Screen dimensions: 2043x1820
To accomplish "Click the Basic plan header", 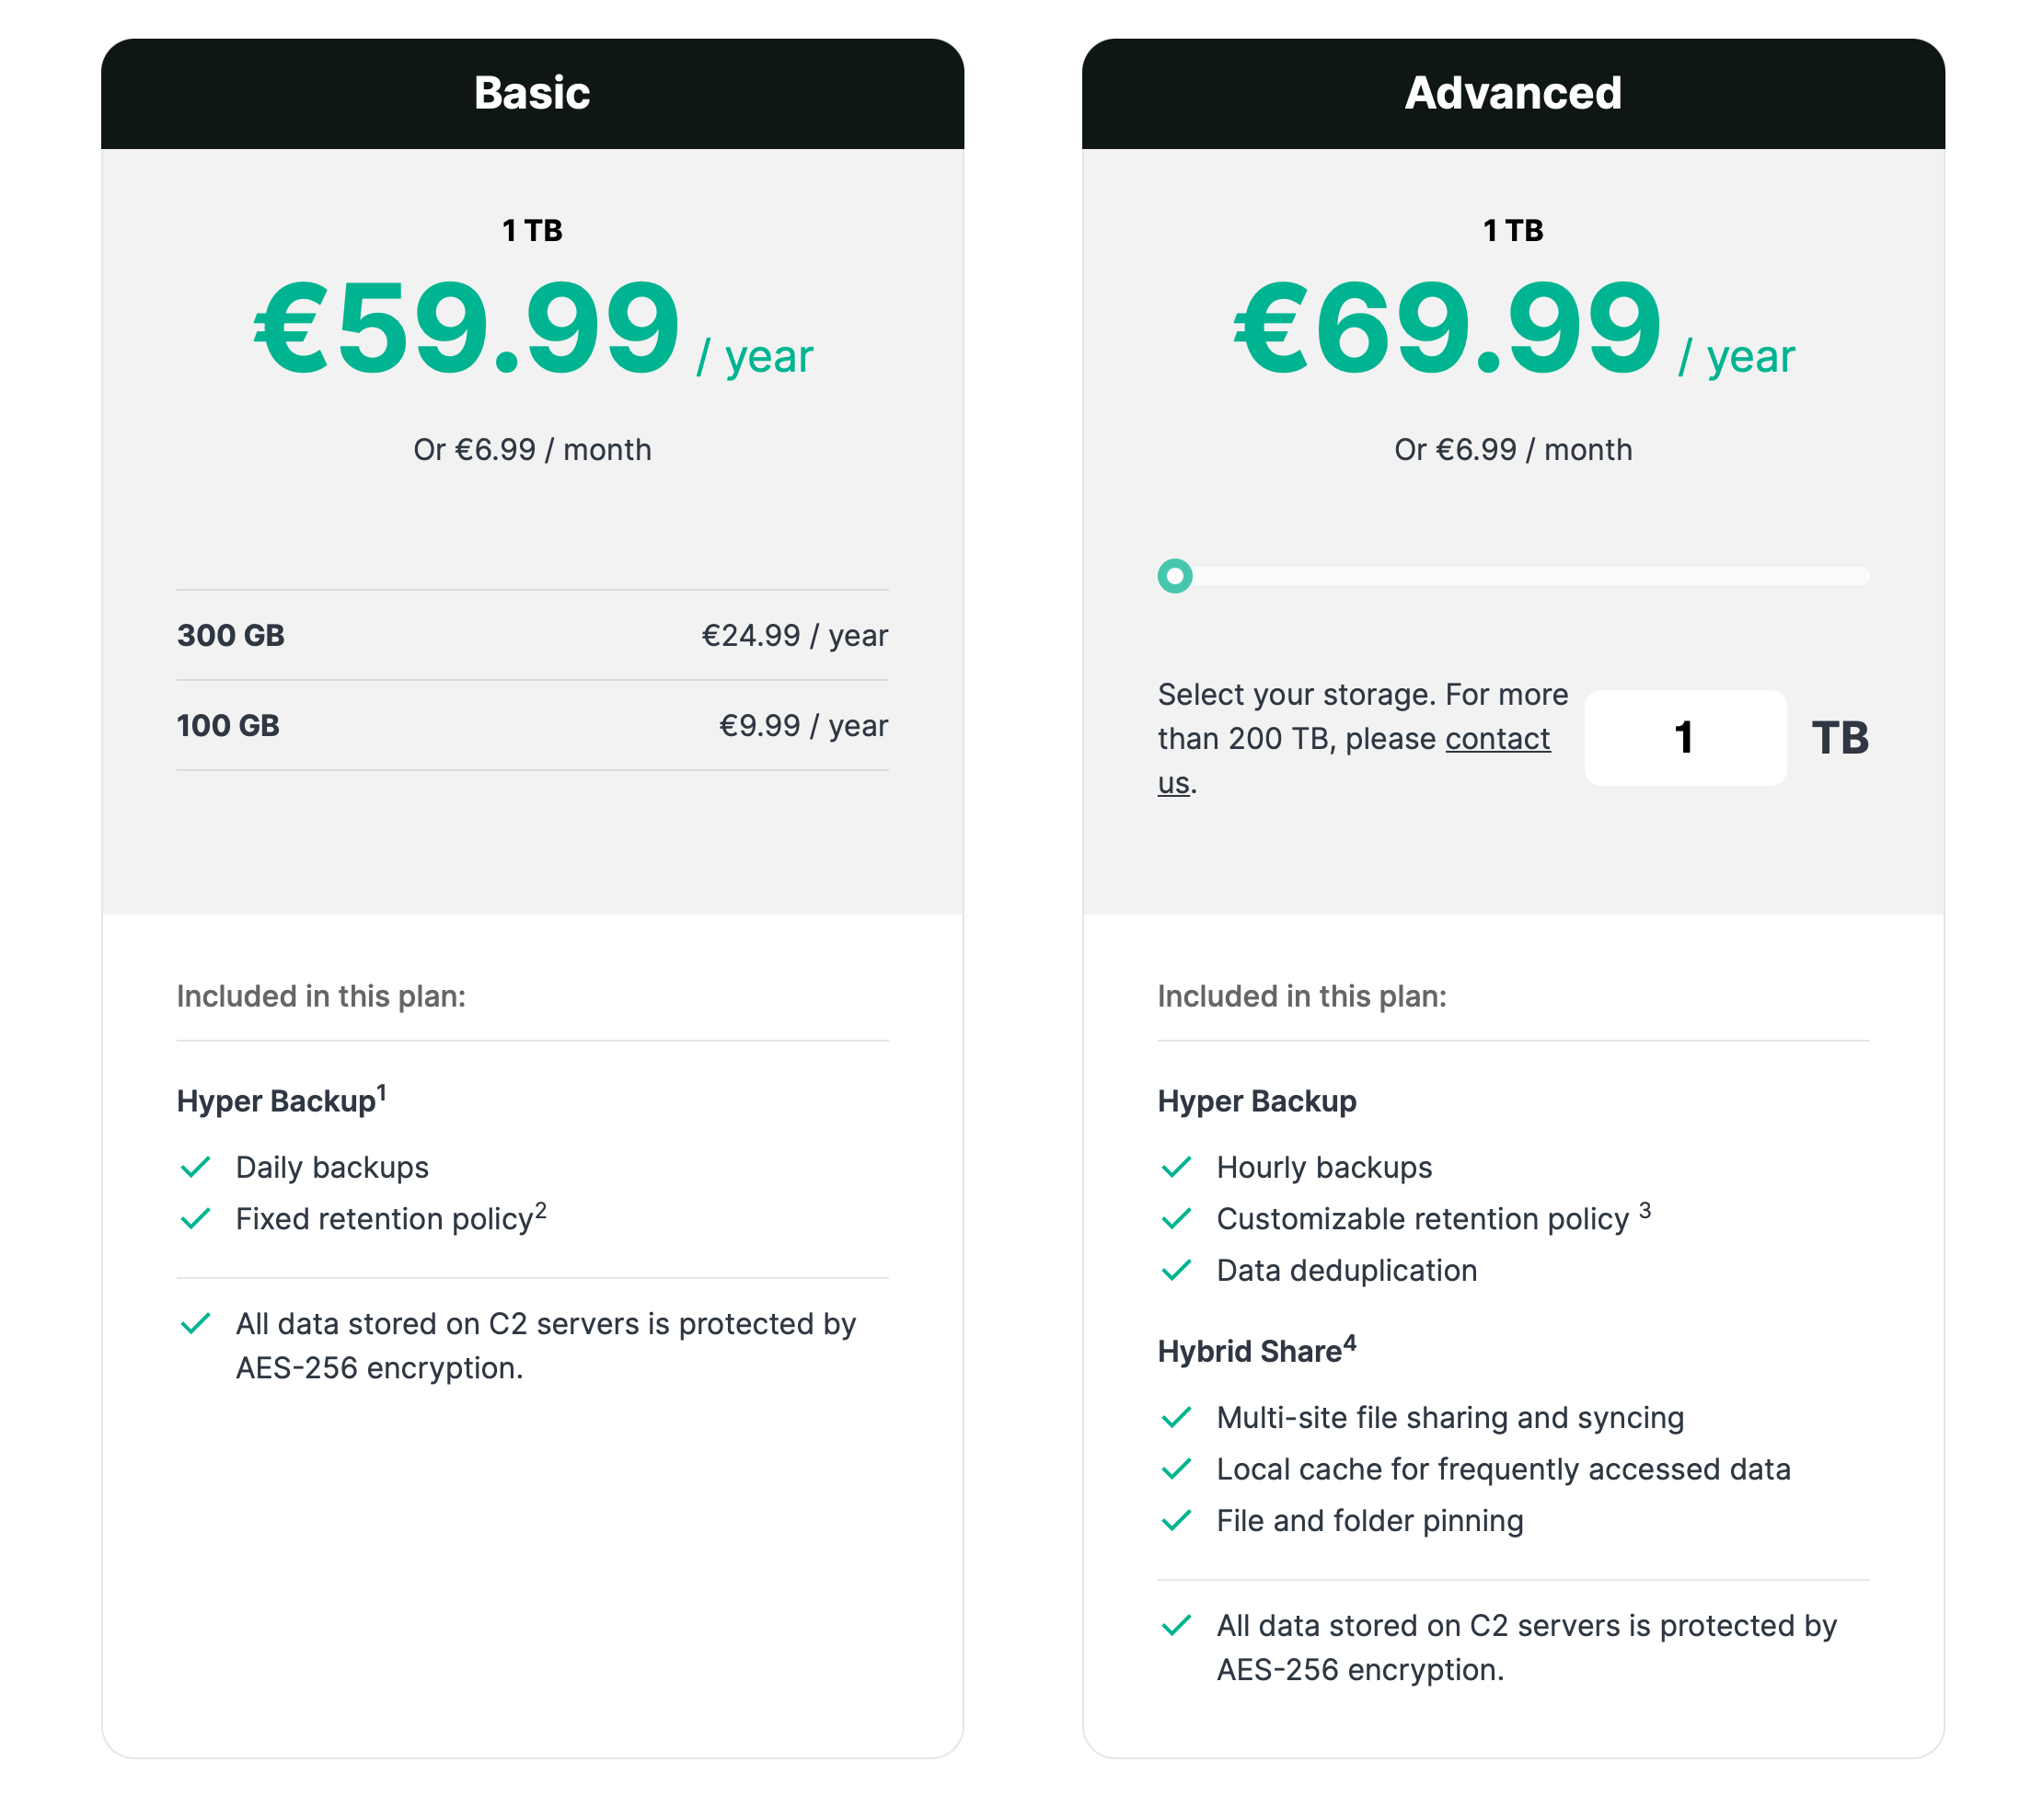I will click(532, 93).
